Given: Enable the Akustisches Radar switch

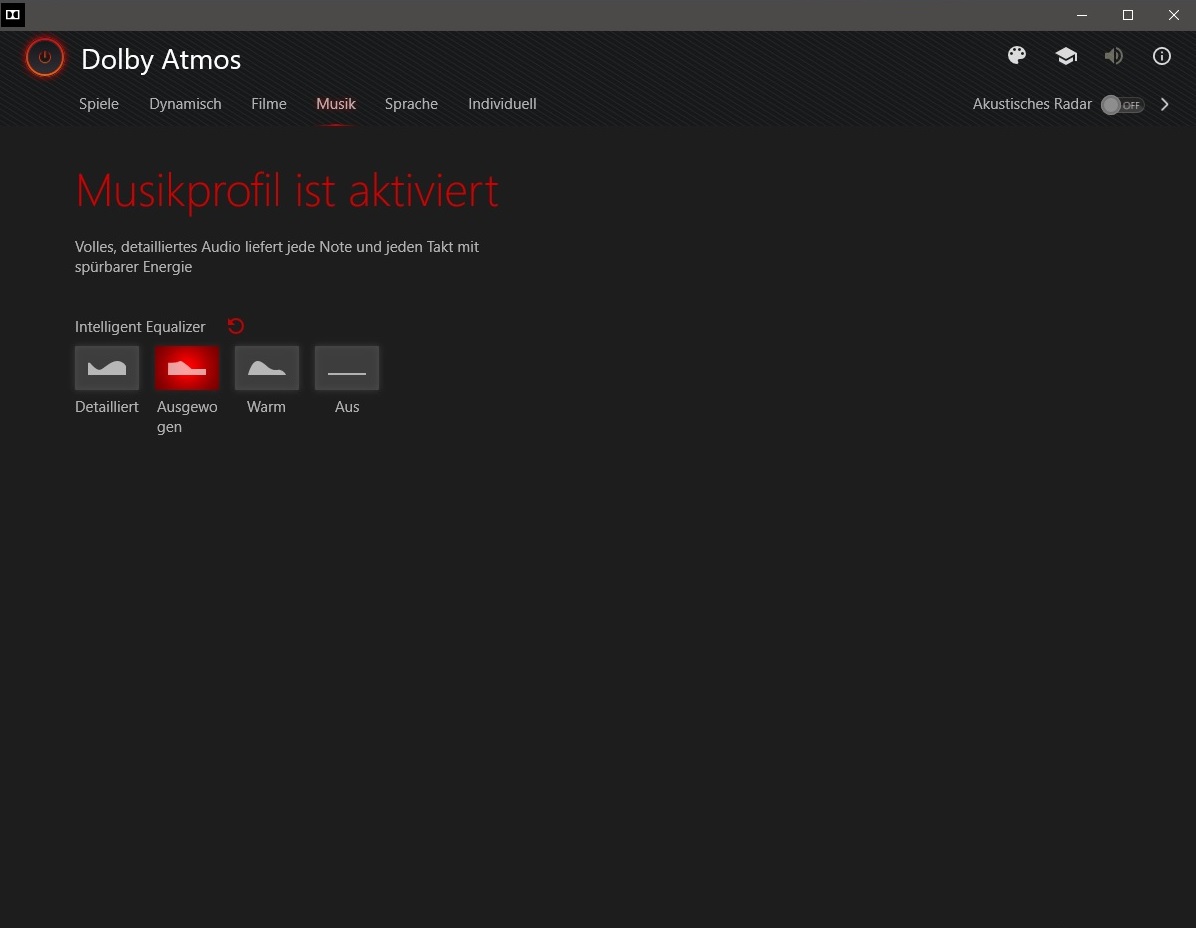Looking at the screenshot, I should point(1123,105).
